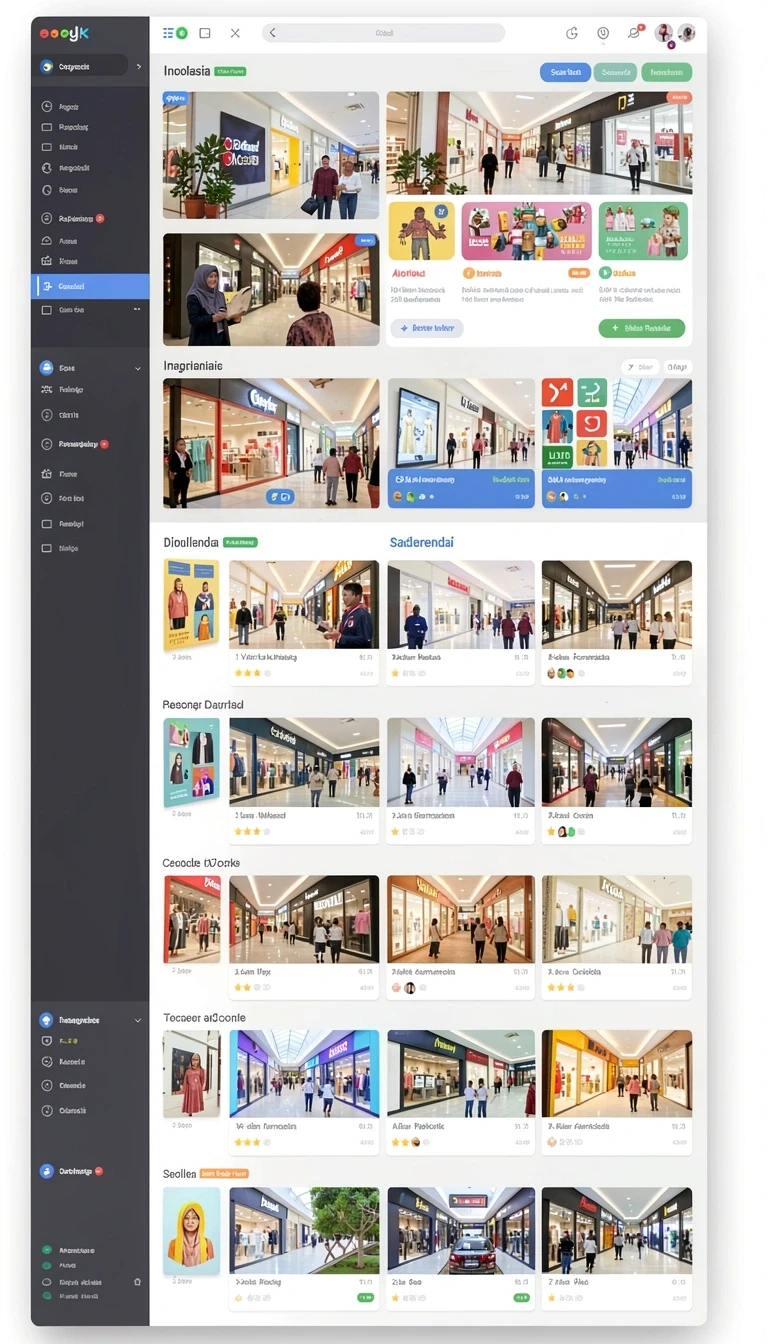Open the red-dress woman portrait tile
Image resolution: width=768 pixels, height=1344 pixels.
coord(191,1074)
